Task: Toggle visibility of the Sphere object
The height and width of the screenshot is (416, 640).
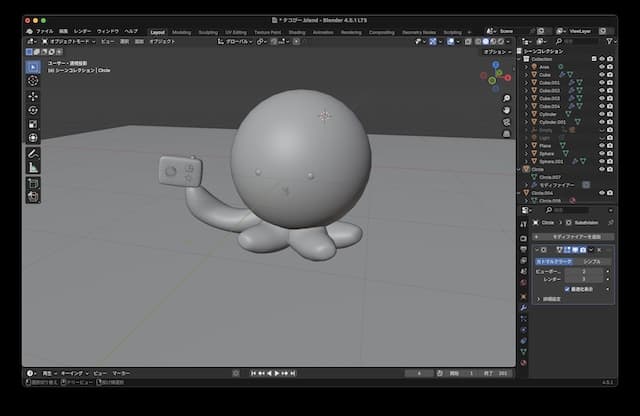Action: coord(602,153)
